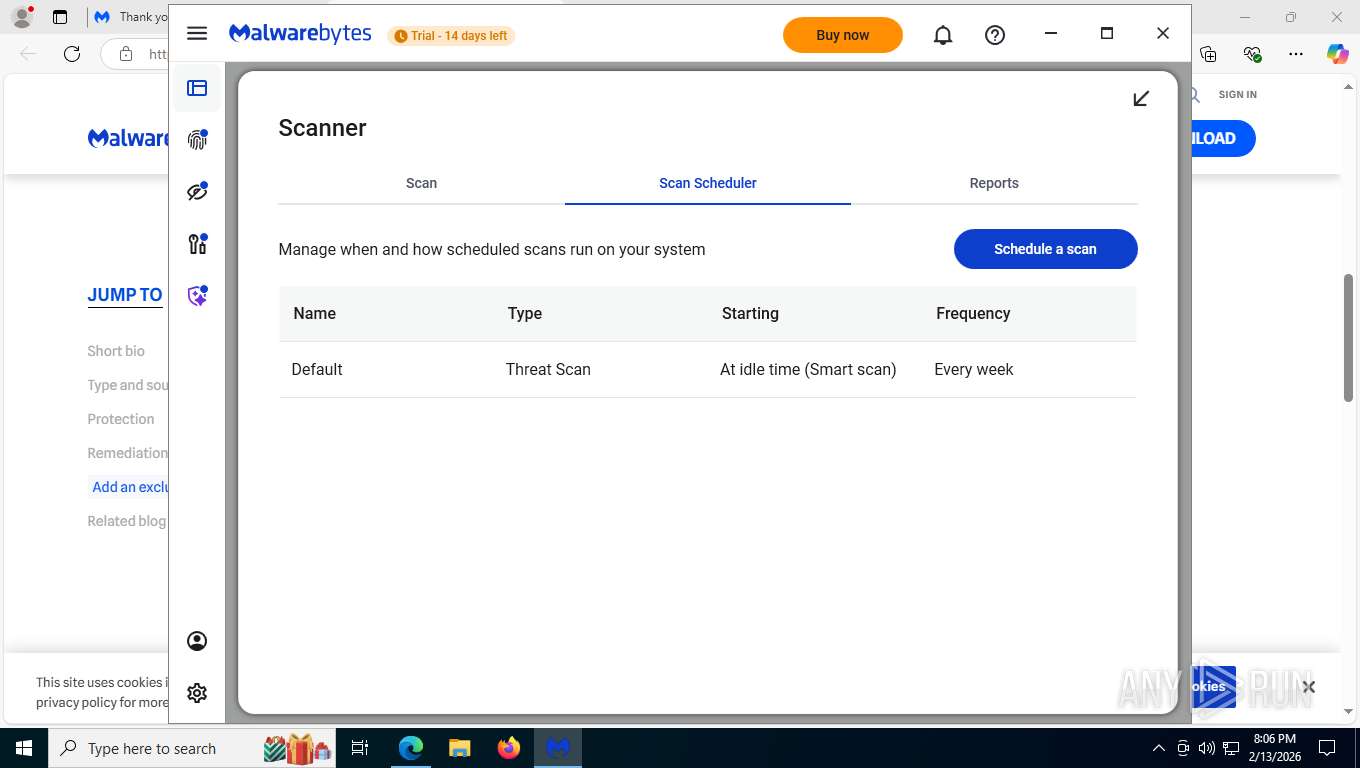Open the shield Trusted Advisor sidebar icon

(197, 296)
